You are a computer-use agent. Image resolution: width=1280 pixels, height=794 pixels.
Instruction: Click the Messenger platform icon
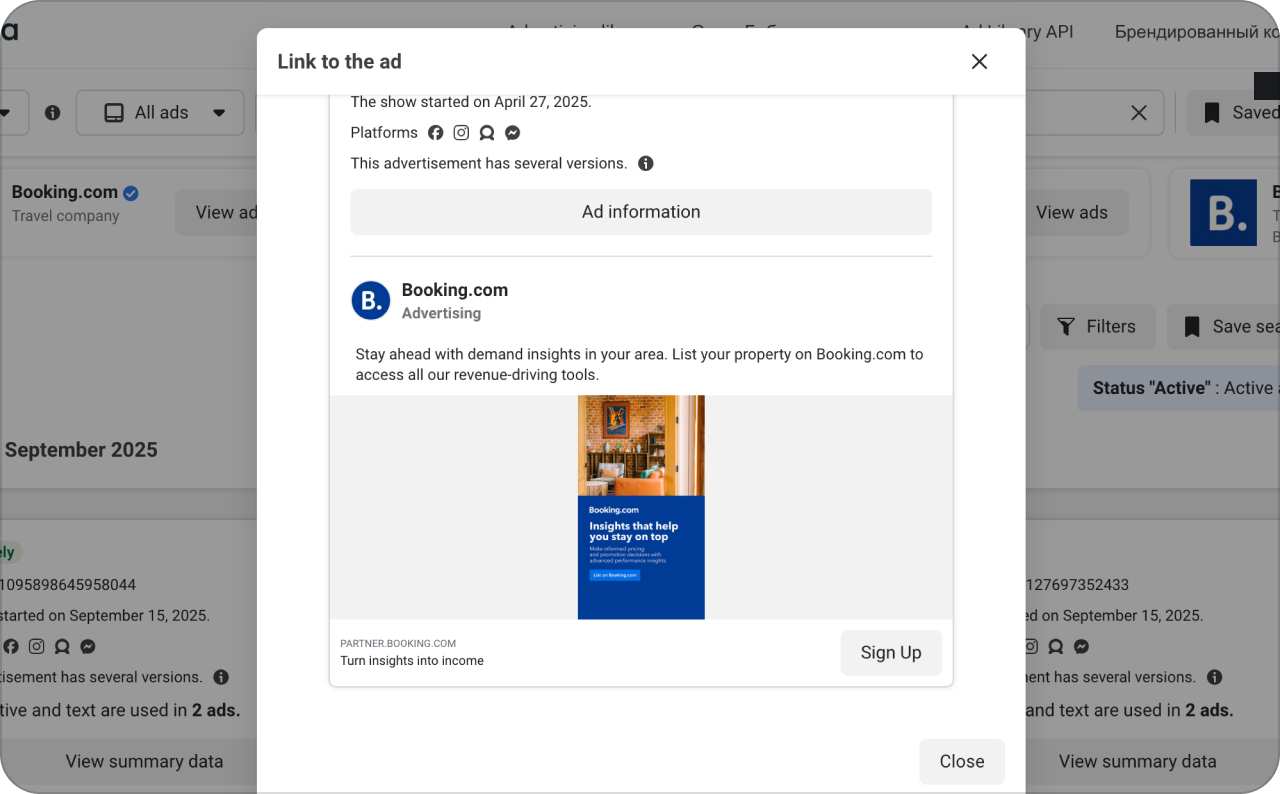click(512, 132)
